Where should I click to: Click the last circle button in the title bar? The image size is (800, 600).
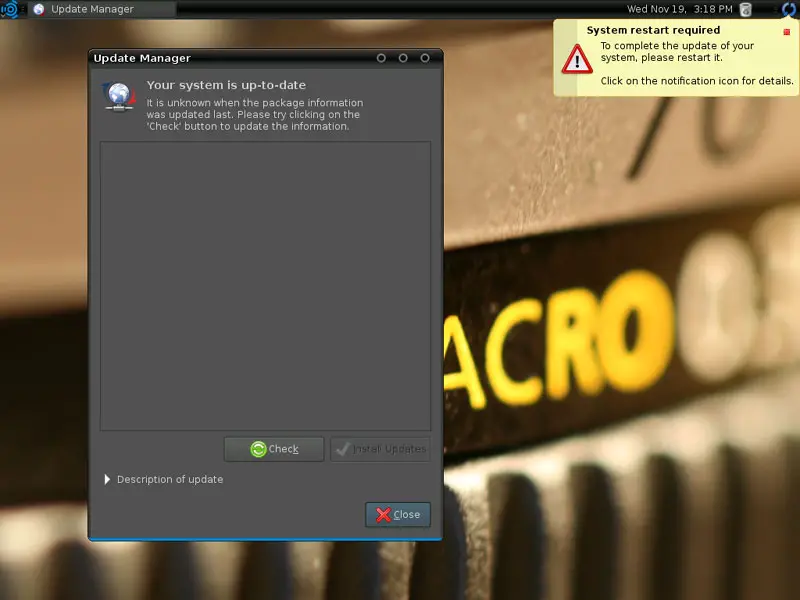[425, 58]
